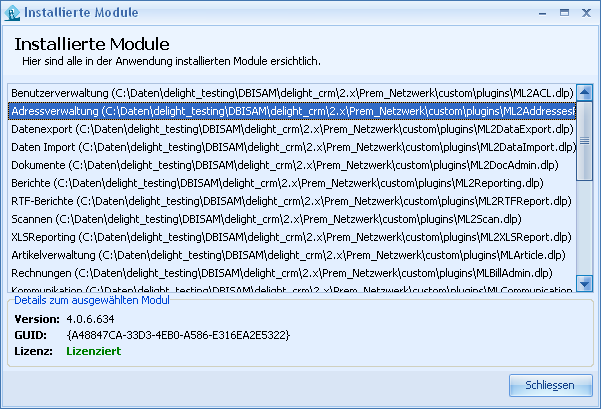This screenshot has width=601, height=409.
Task: Select the Berichte module row
Action: (x=292, y=183)
